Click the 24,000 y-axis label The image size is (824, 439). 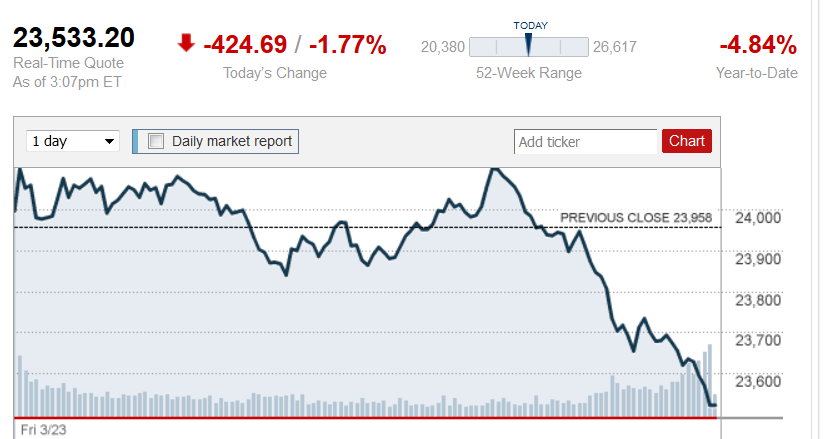click(758, 218)
